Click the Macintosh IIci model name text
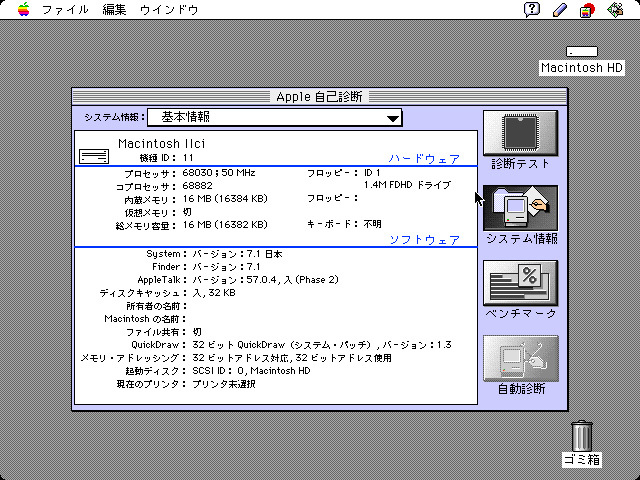 (162, 144)
